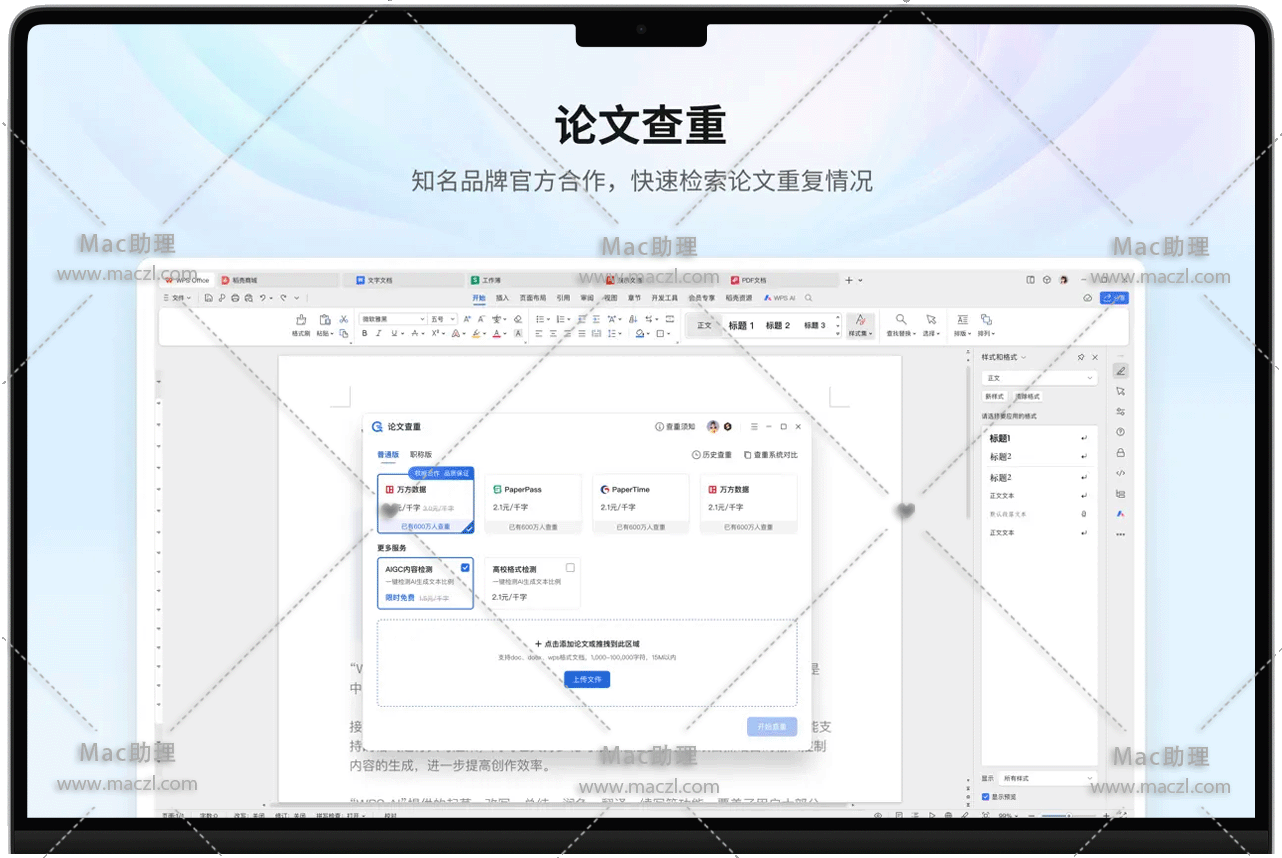Click the eraser Clear Formatting icon

(x=519, y=319)
